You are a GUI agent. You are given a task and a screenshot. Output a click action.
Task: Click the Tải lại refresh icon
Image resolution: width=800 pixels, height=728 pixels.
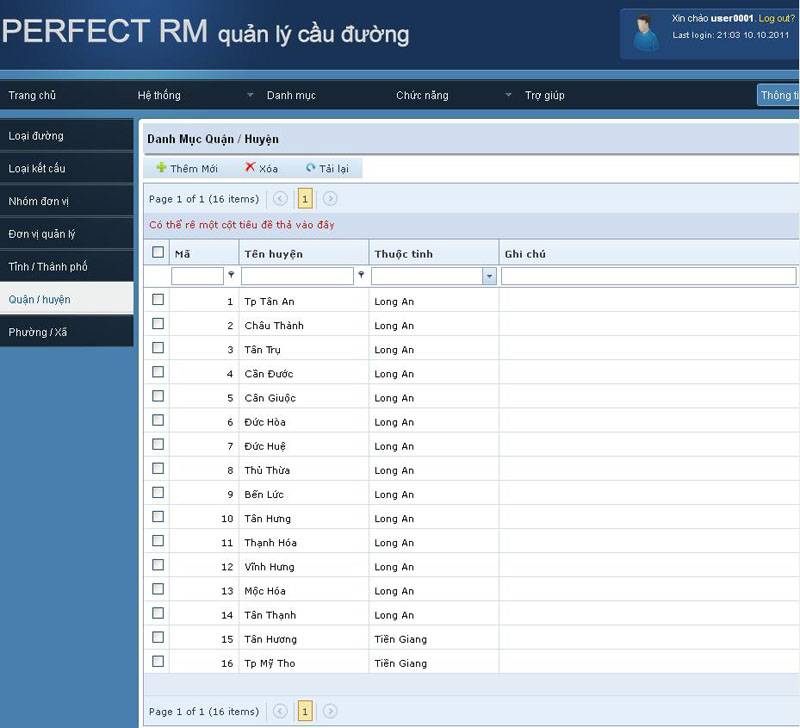(x=310, y=167)
